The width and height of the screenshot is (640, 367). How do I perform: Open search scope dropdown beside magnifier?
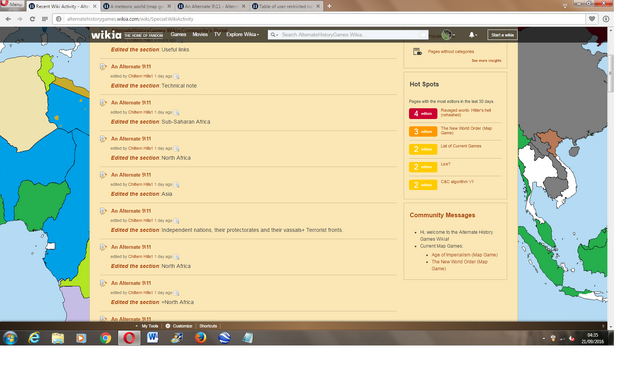(x=274, y=35)
